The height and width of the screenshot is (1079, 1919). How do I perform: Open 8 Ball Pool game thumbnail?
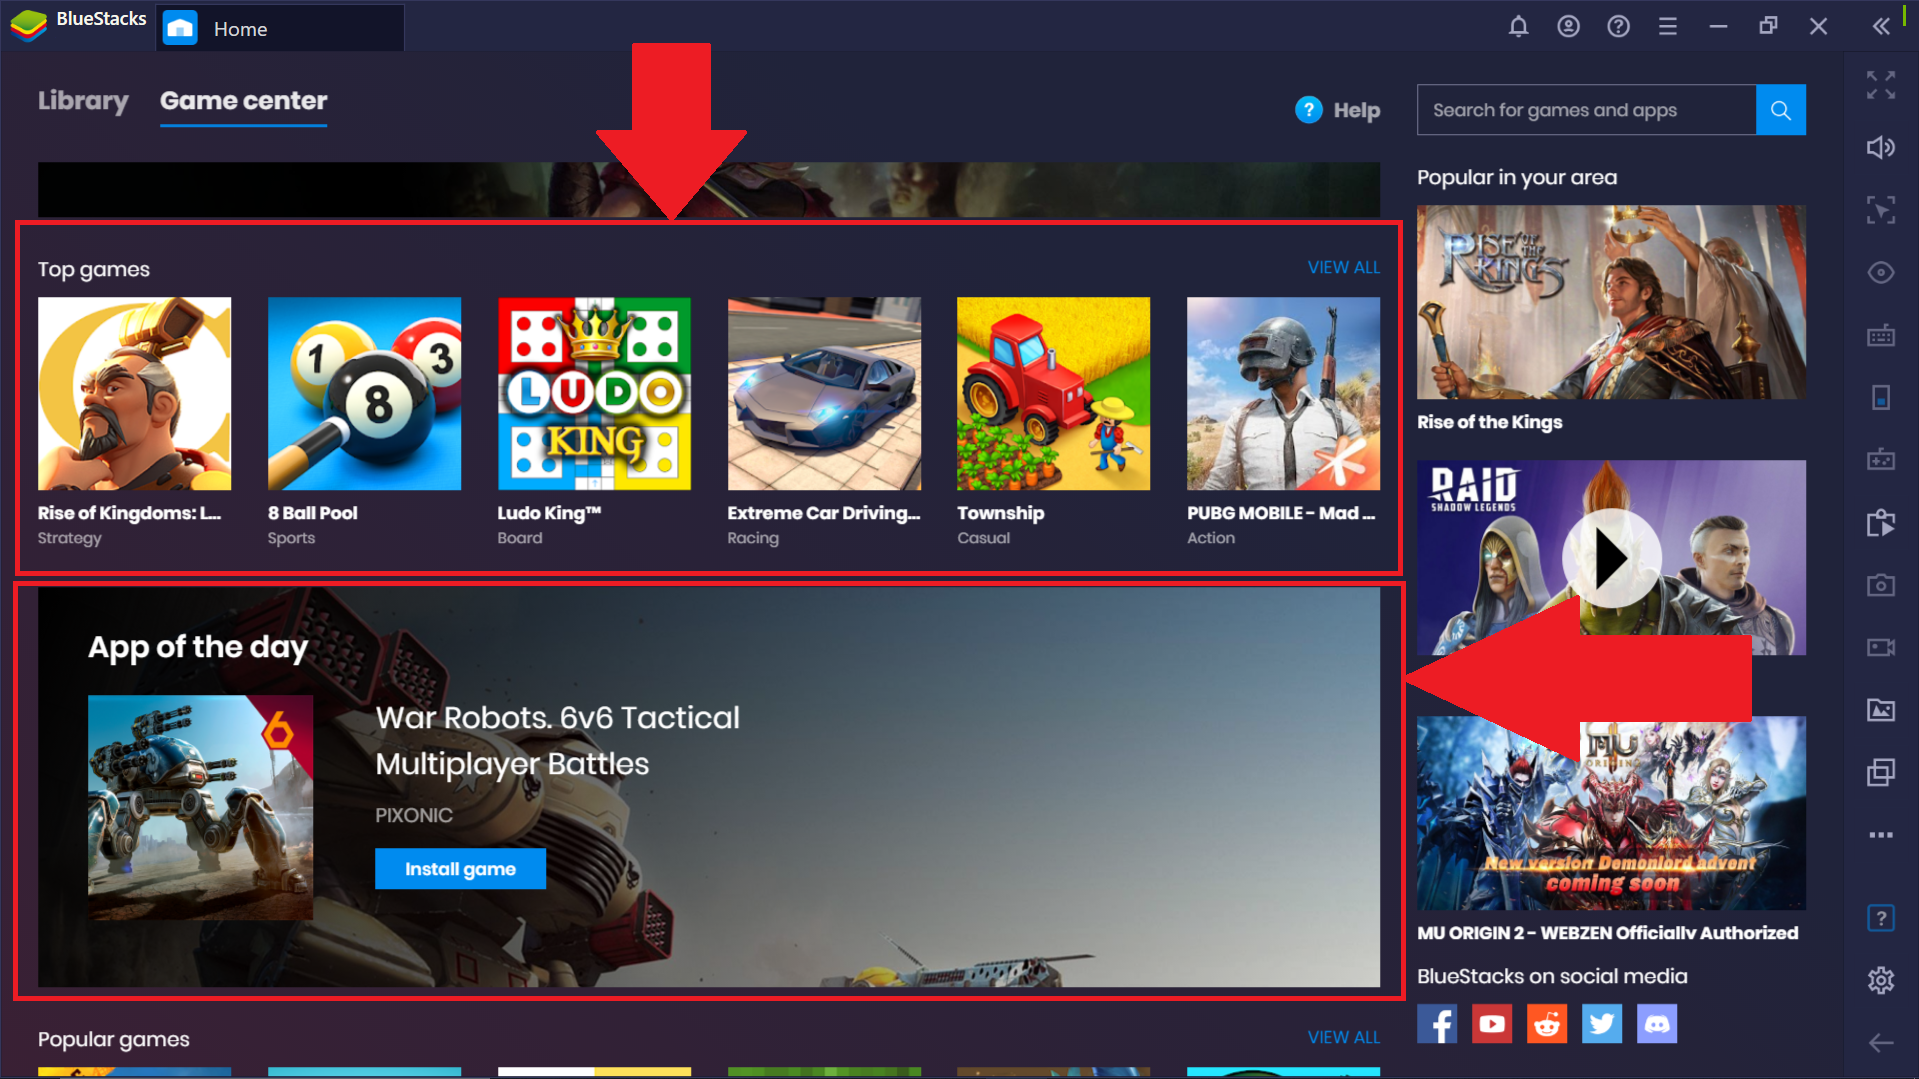pyautogui.click(x=364, y=394)
